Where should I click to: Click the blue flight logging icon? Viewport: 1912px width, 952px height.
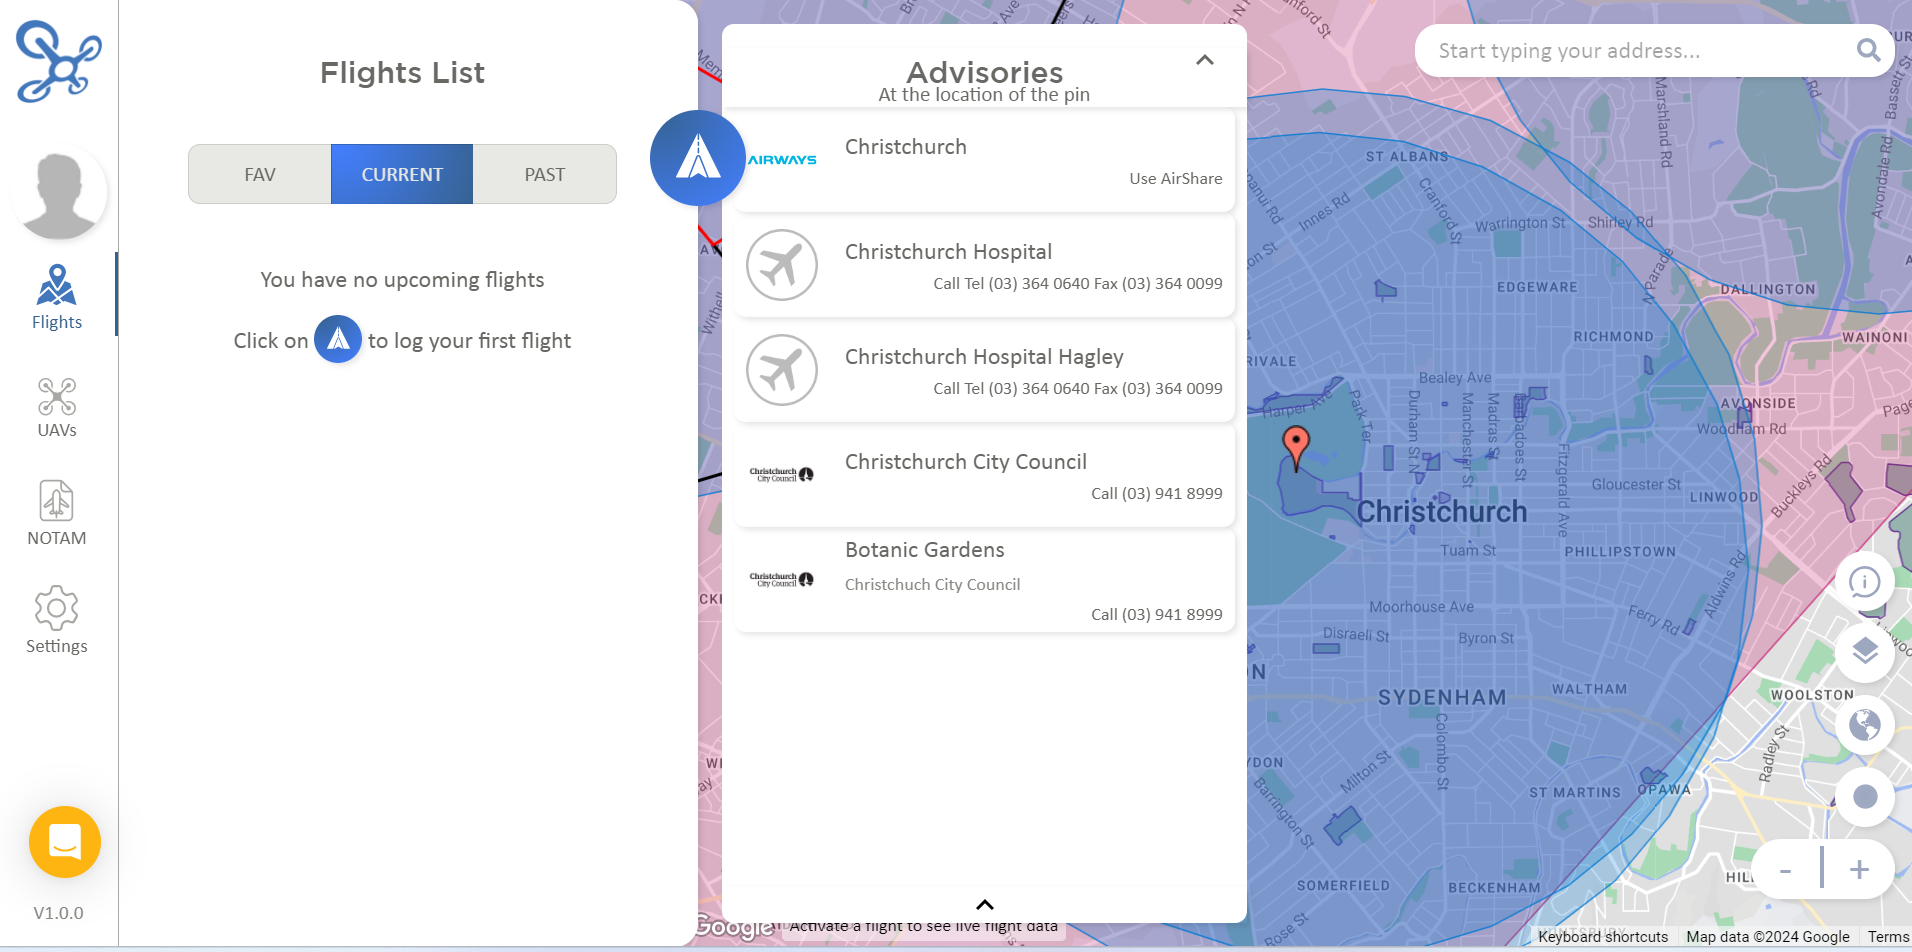pyautogui.click(x=697, y=158)
